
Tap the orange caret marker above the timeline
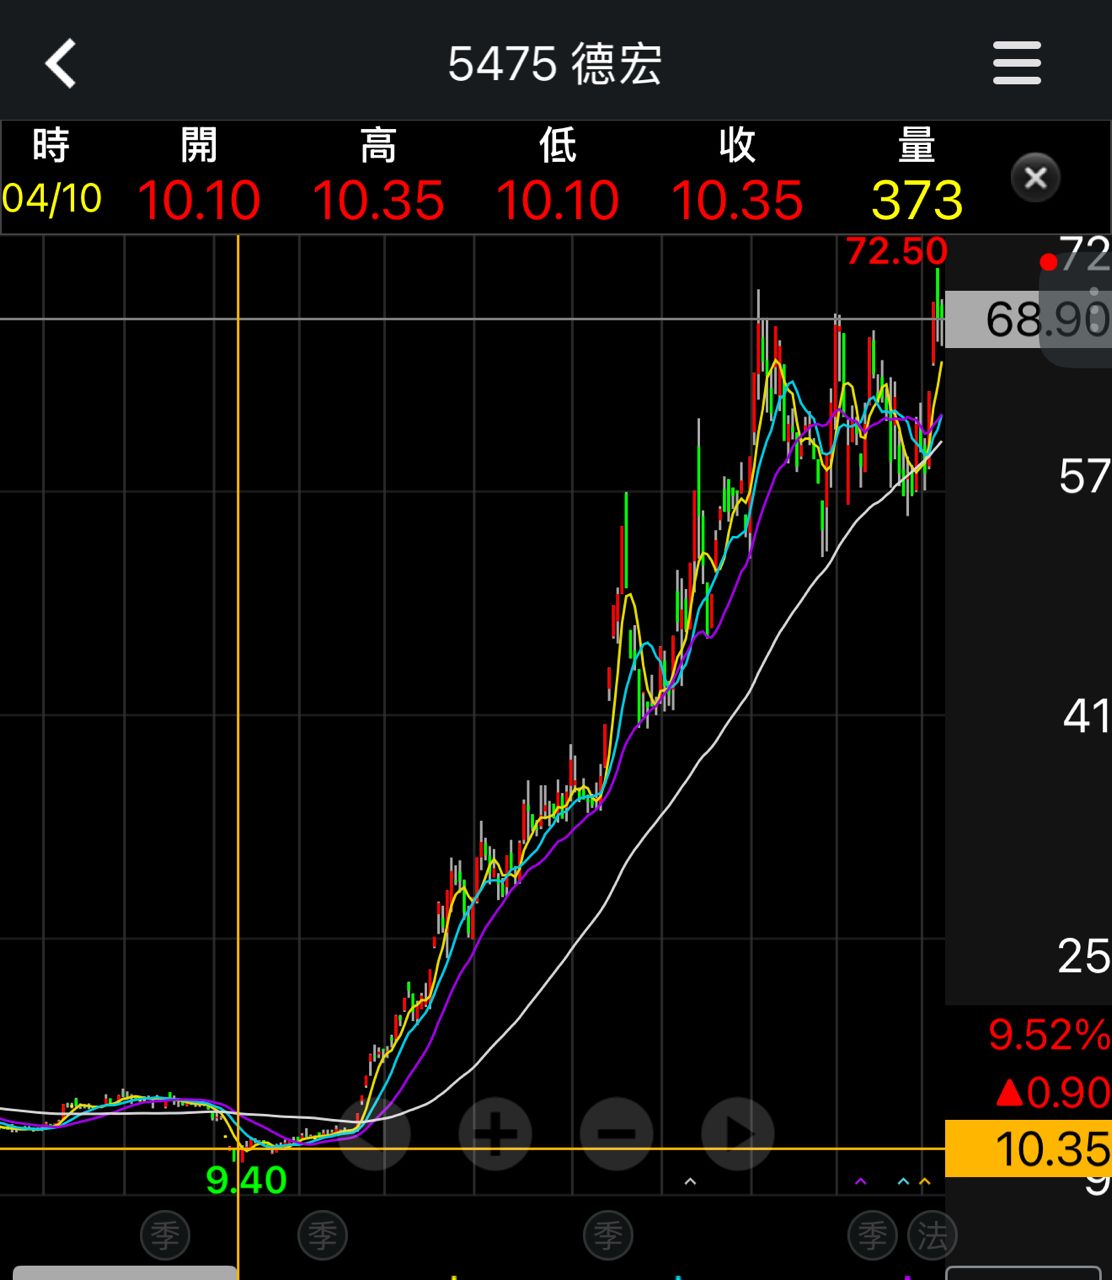(x=924, y=1183)
